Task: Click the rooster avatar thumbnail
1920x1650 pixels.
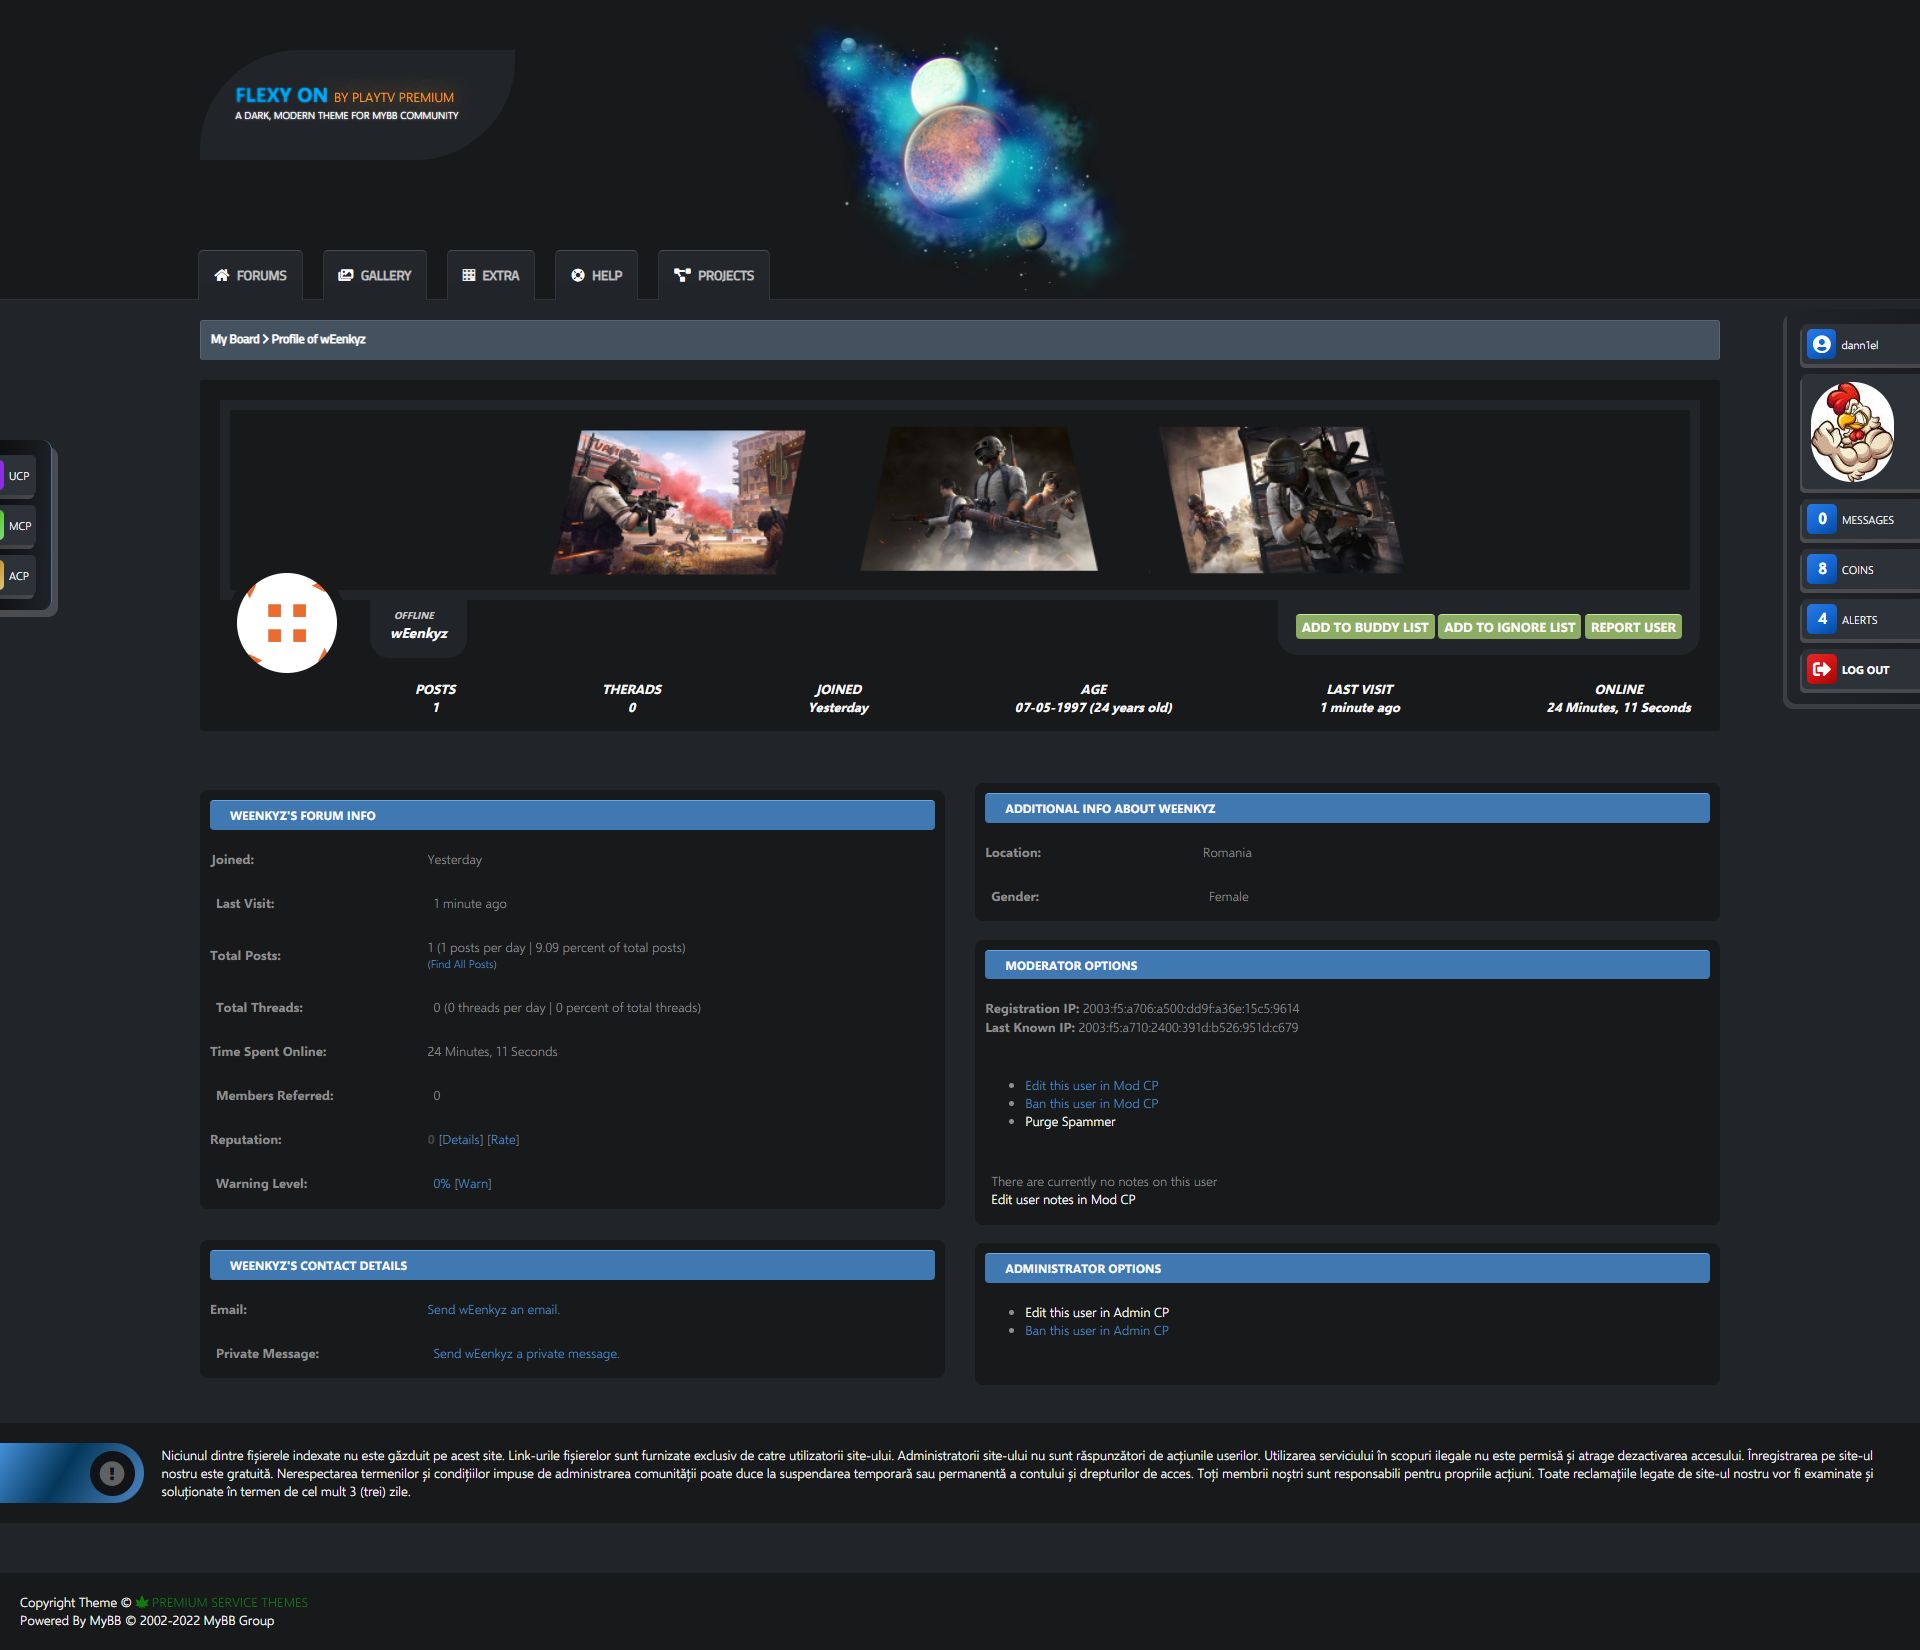Action: pos(1852,433)
